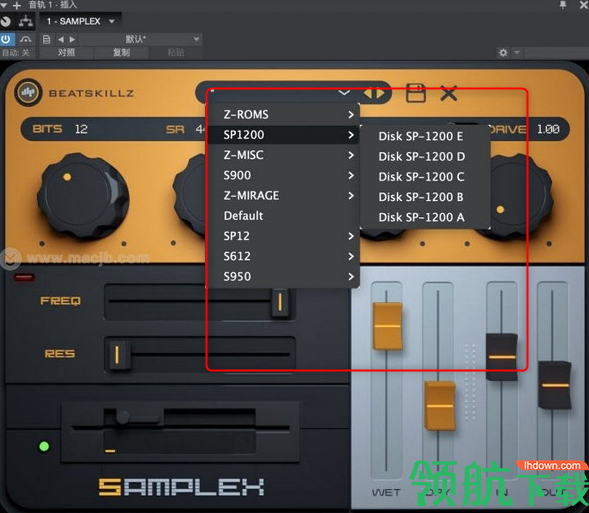Open the 1 - SAMPLEX plugin dropdown

click(80, 21)
